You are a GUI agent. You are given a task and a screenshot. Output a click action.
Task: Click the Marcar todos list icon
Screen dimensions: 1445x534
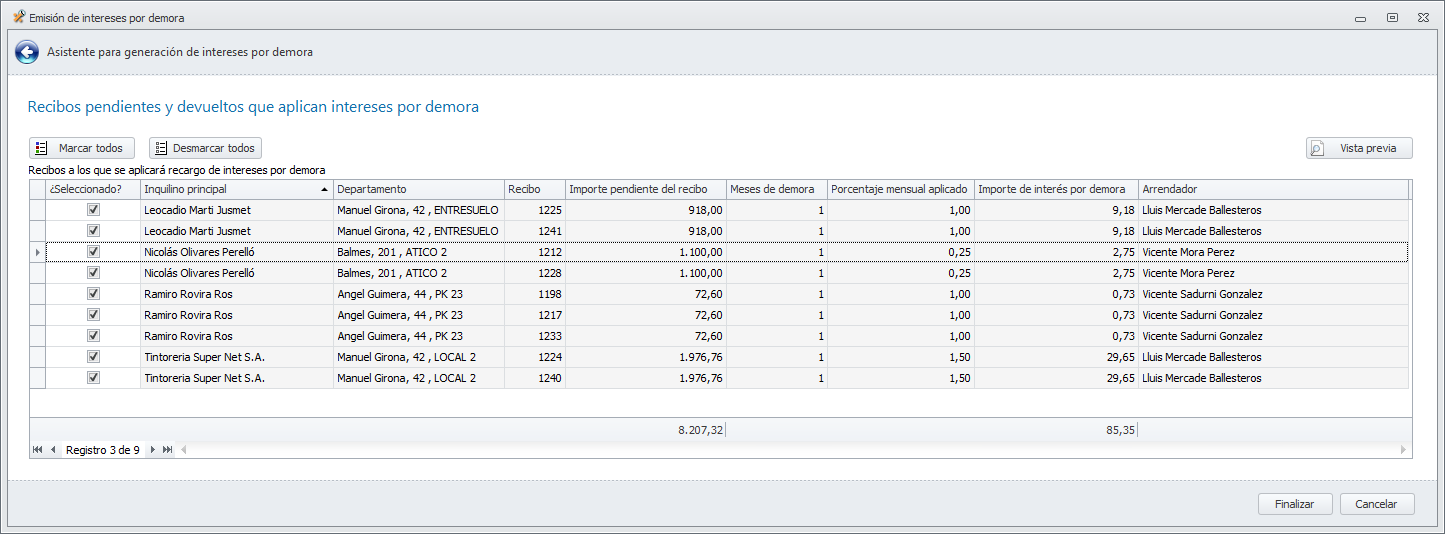41,148
